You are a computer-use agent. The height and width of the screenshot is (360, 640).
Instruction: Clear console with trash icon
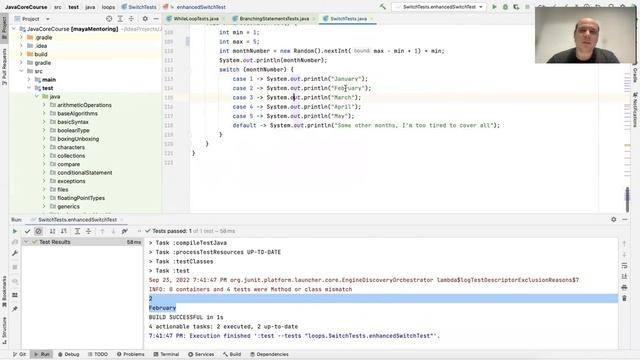click(624, 298)
